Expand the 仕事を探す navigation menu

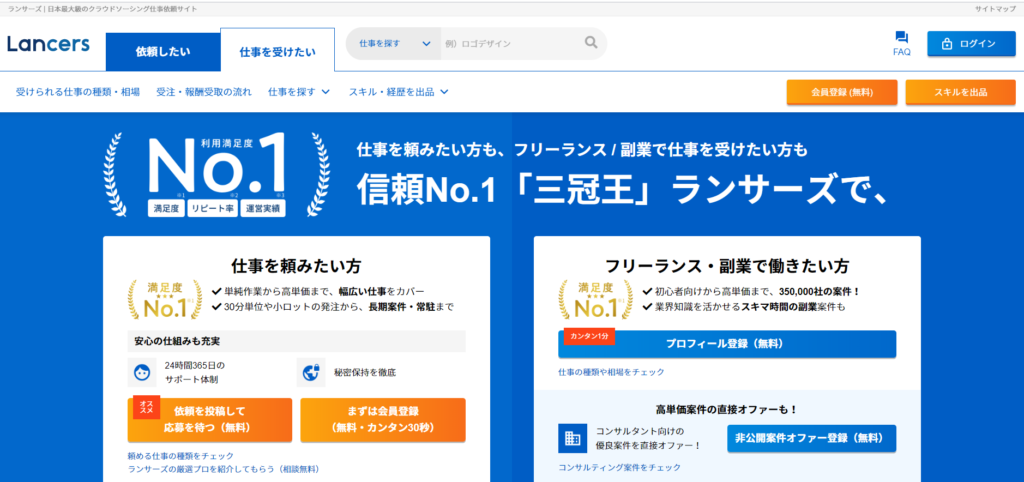click(x=298, y=92)
